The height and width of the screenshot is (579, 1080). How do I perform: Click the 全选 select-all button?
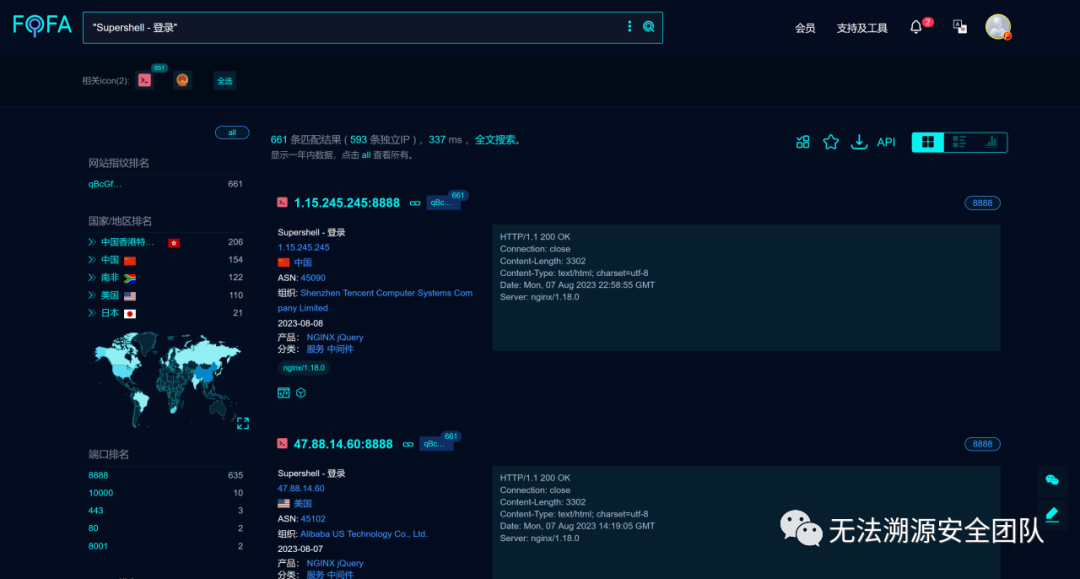[225, 81]
